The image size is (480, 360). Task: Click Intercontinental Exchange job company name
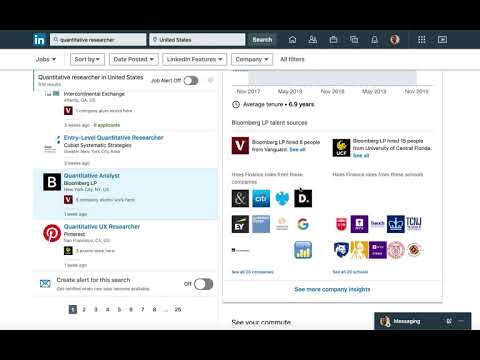(x=94, y=94)
